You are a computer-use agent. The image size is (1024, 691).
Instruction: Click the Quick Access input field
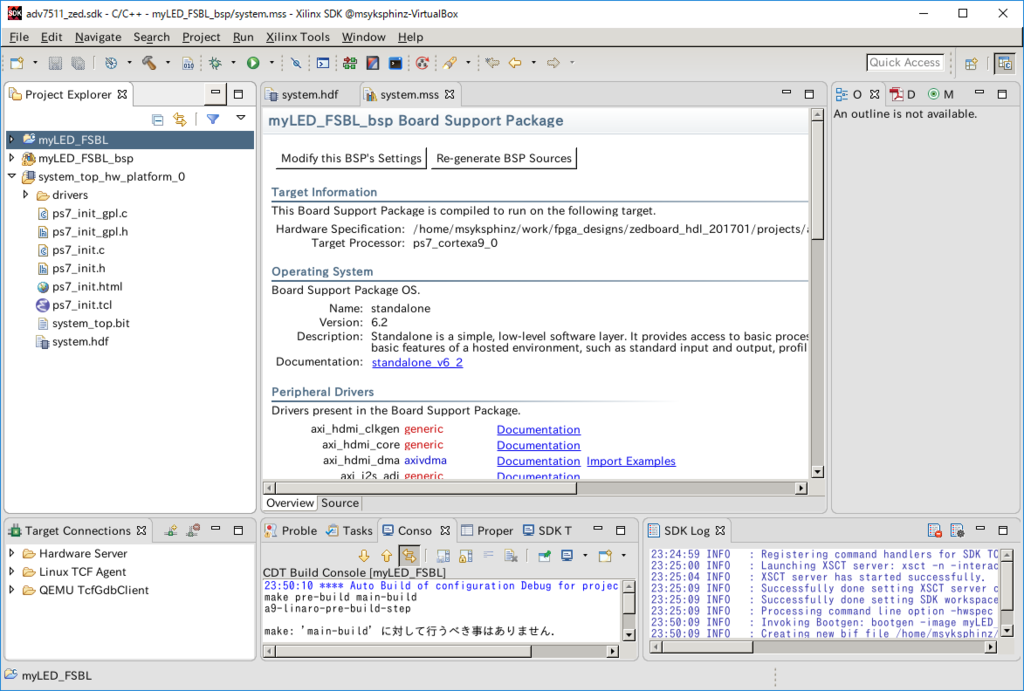pyautogui.click(x=904, y=63)
